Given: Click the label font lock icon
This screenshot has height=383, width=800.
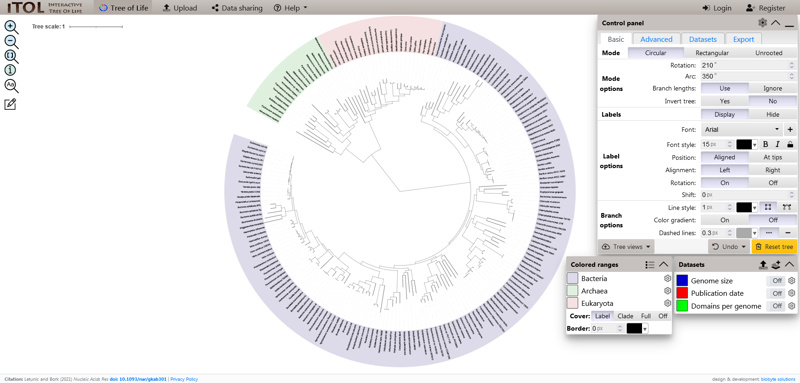Looking at the screenshot, I should click(x=790, y=145).
